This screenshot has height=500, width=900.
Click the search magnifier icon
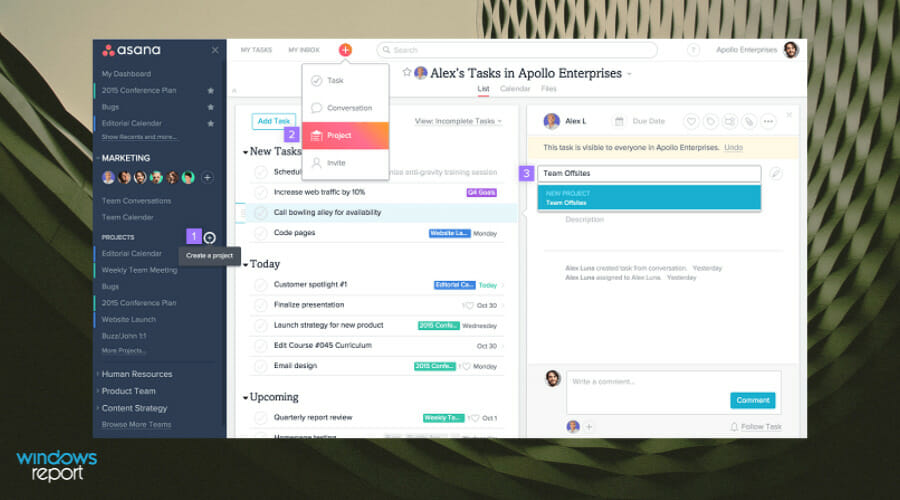tap(386, 50)
